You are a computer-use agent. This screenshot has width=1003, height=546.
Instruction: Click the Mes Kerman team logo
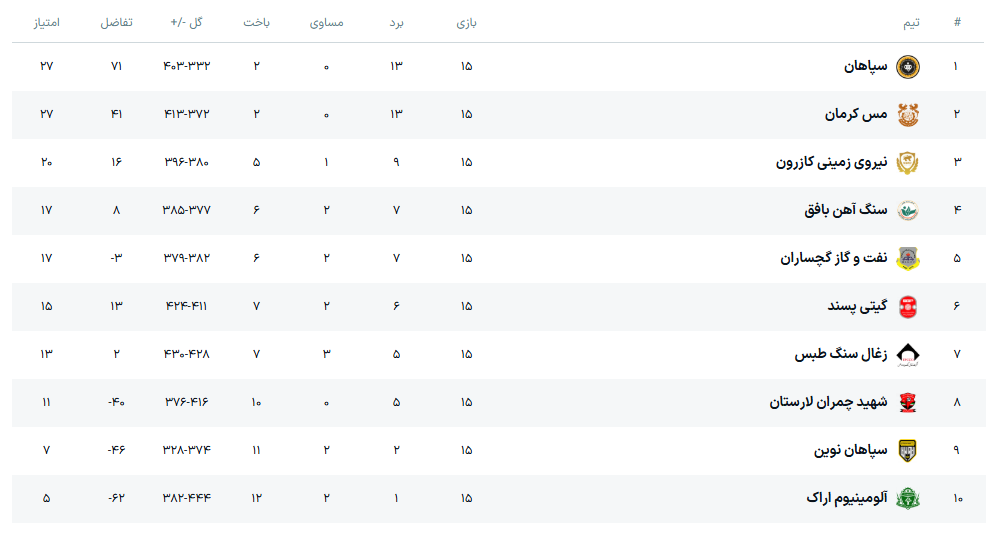pos(907,115)
